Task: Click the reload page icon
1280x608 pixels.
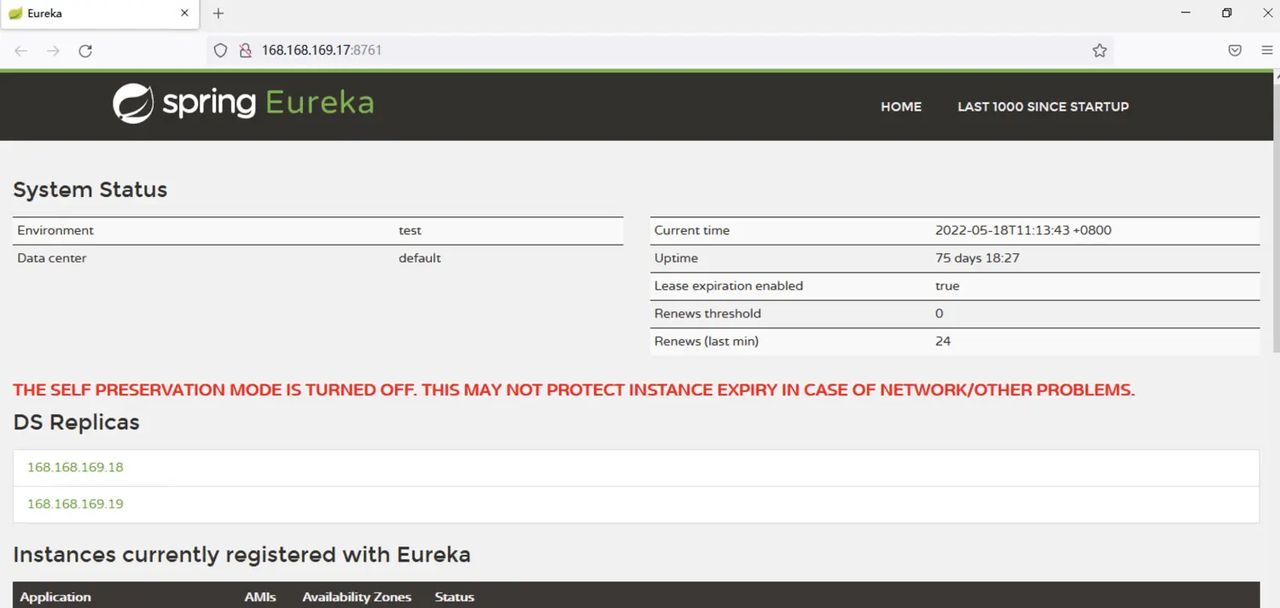Action: (x=85, y=50)
